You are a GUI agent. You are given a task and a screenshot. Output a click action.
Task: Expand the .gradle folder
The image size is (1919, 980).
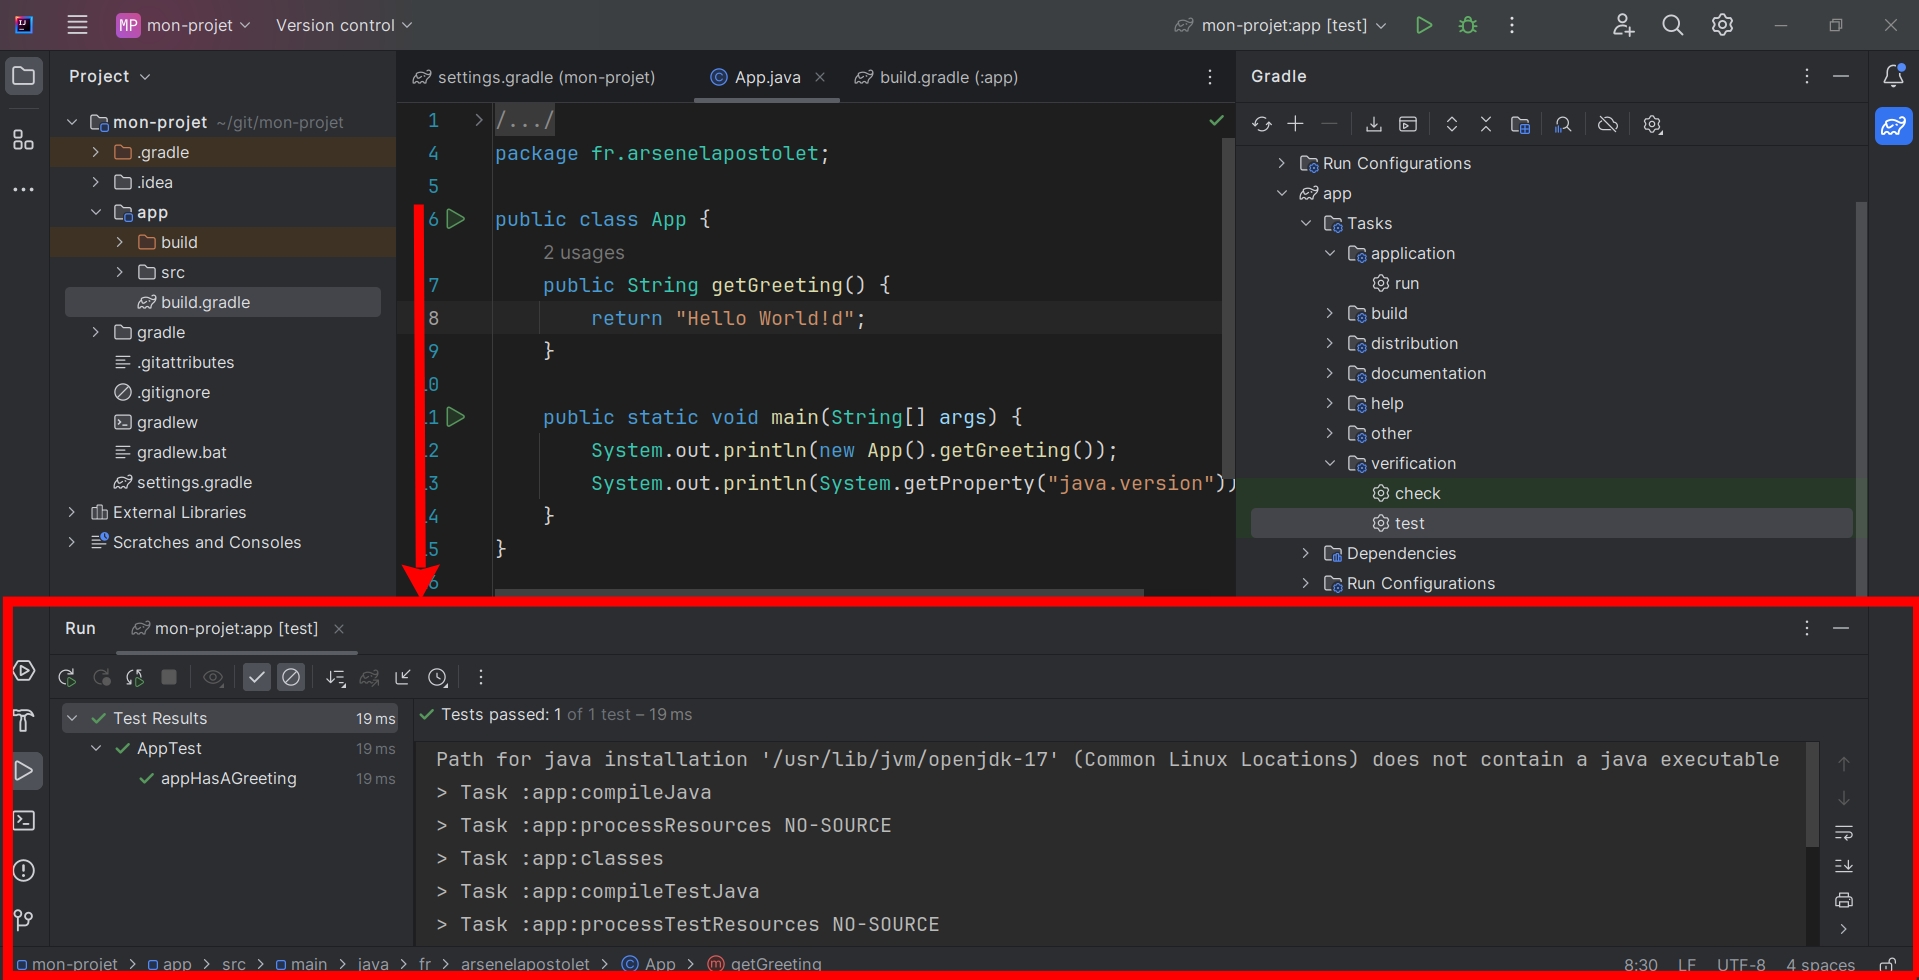pos(96,152)
